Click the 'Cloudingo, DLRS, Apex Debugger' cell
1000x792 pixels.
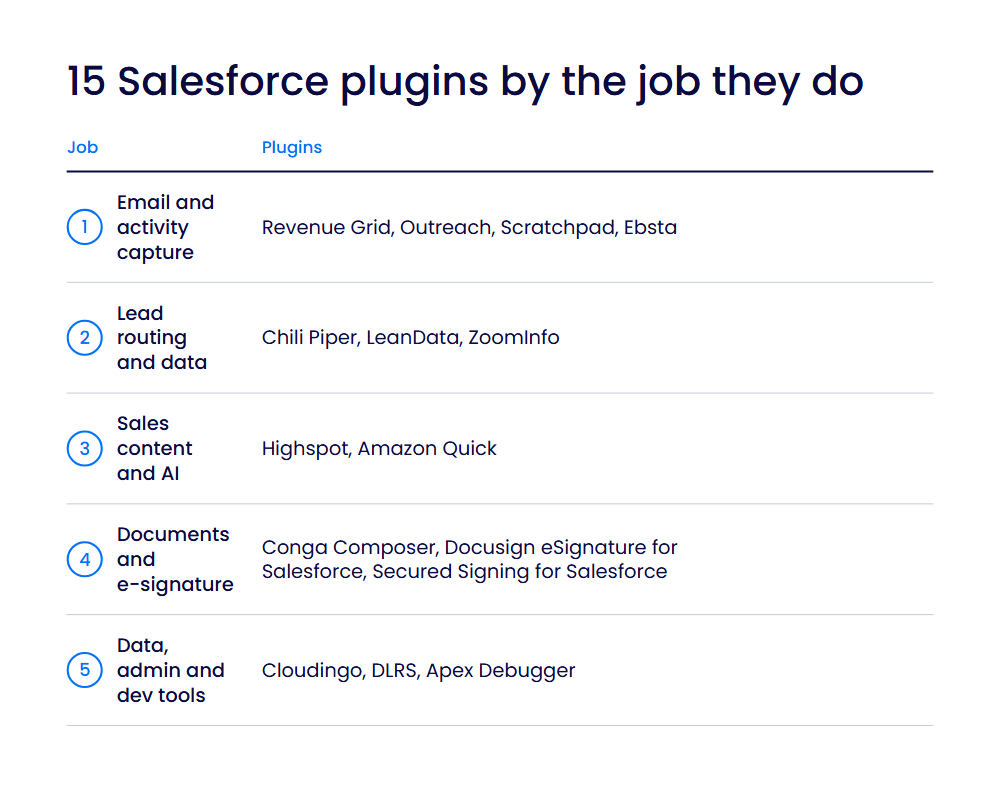pos(418,671)
